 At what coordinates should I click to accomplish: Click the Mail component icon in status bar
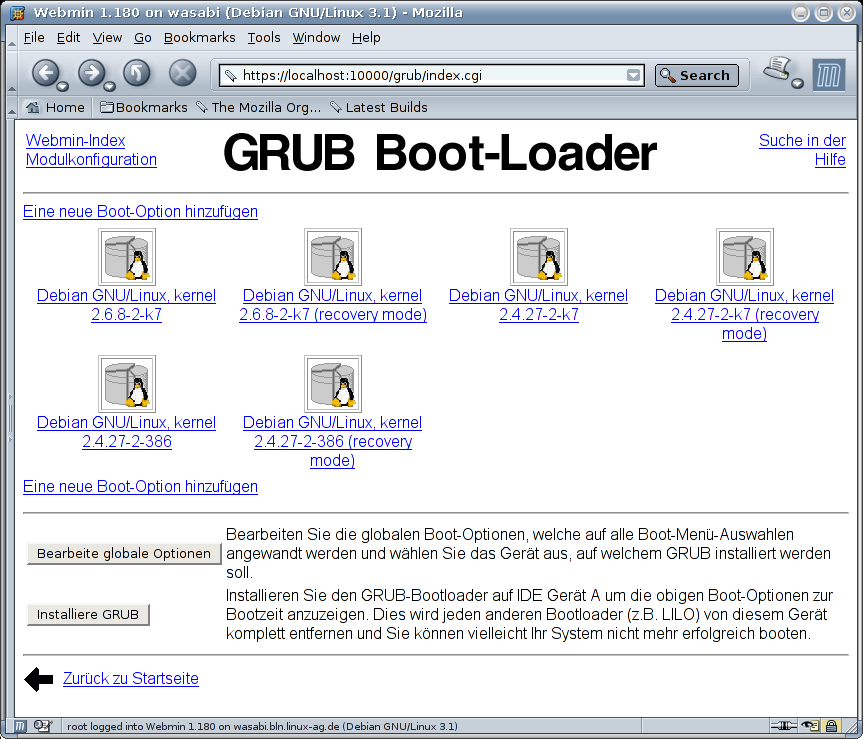click(x=42, y=726)
